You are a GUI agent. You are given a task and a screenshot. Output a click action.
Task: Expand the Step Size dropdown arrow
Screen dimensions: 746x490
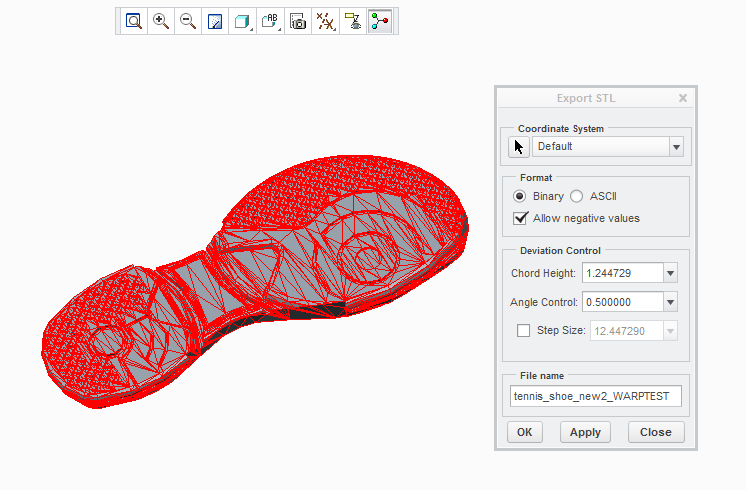tap(670, 331)
